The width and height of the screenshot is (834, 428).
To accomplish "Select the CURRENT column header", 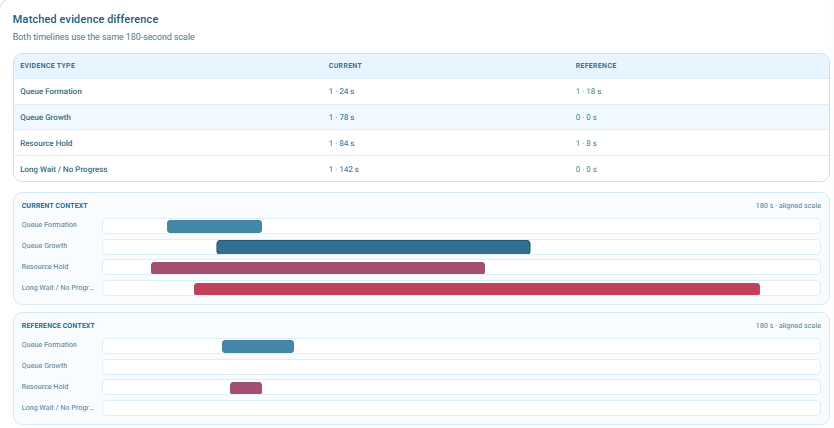I will point(345,66).
